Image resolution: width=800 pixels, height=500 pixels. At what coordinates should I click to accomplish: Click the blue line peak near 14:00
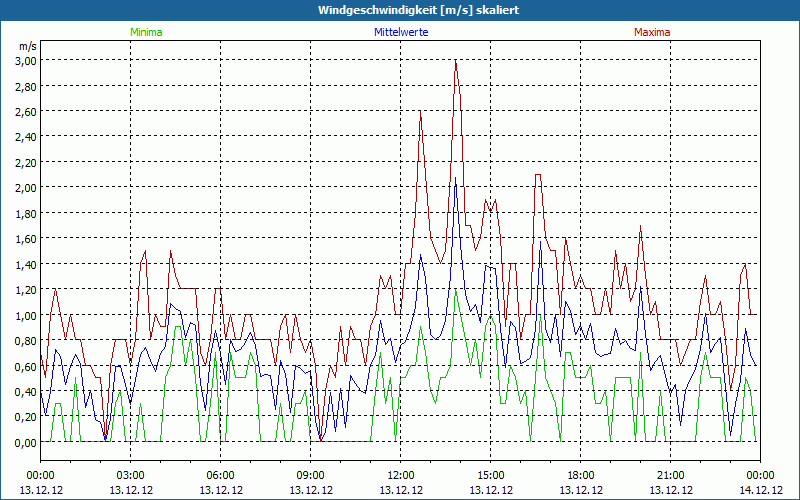tap(456, 178)
